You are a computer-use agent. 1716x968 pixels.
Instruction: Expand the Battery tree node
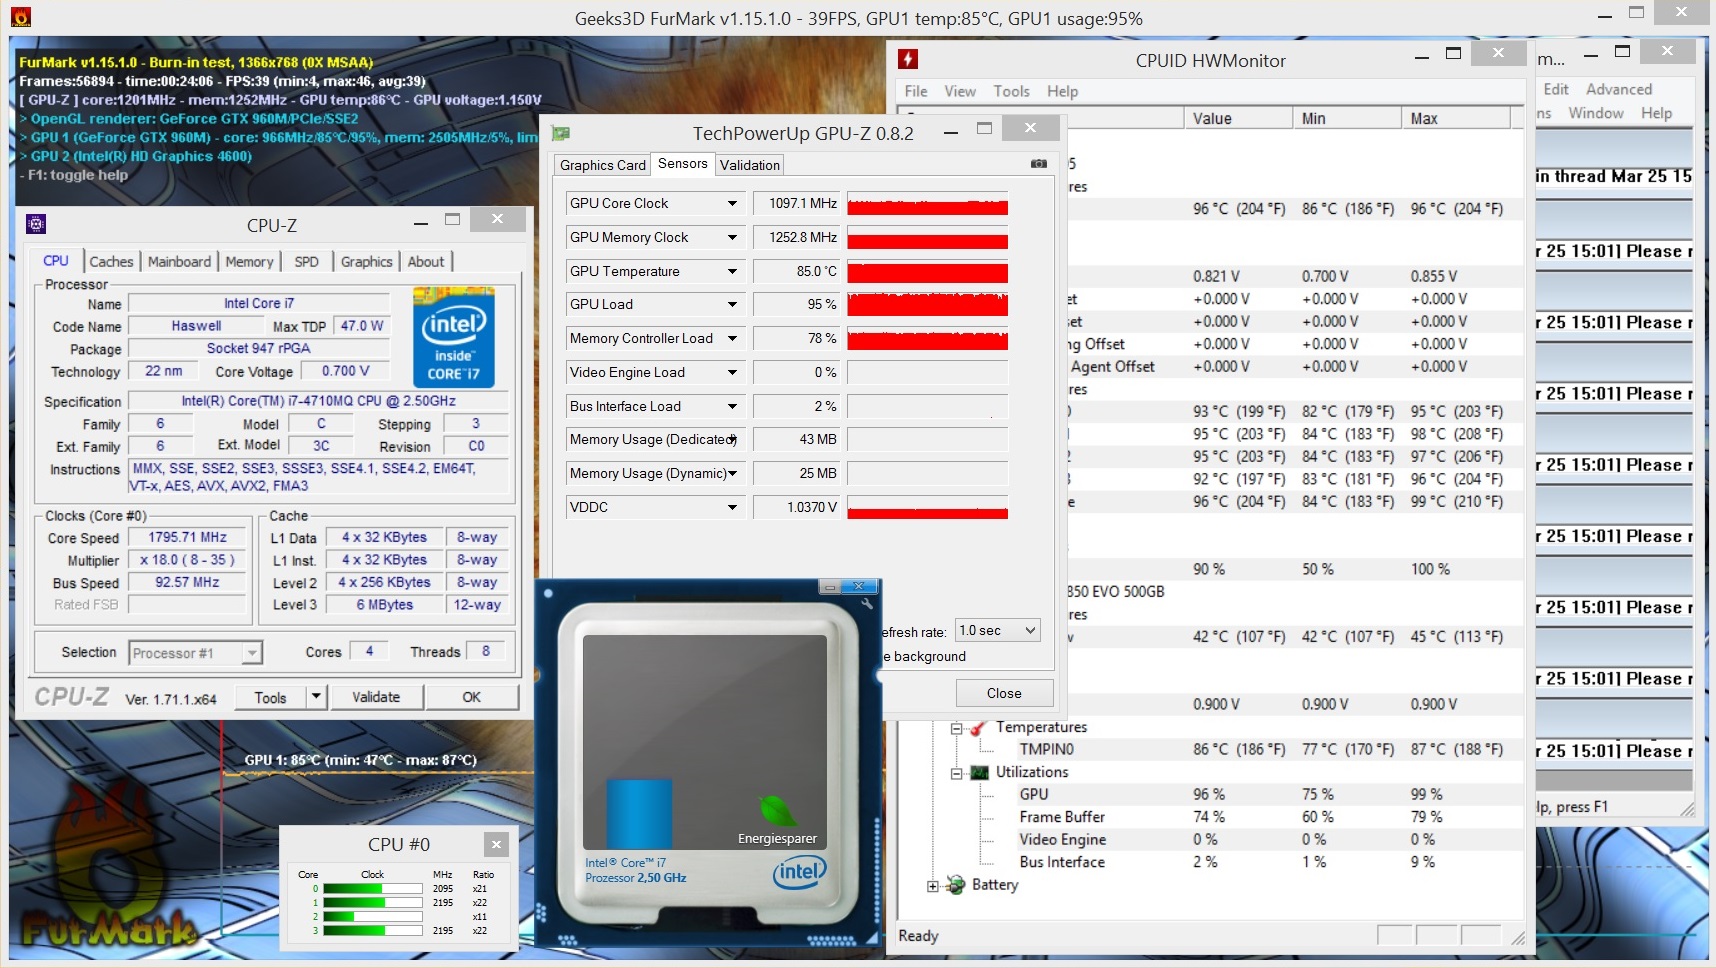pos(933,886)
